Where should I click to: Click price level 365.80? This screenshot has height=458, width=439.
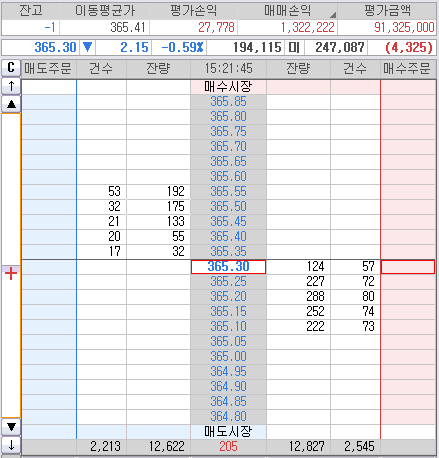click(x=228, y=117)
